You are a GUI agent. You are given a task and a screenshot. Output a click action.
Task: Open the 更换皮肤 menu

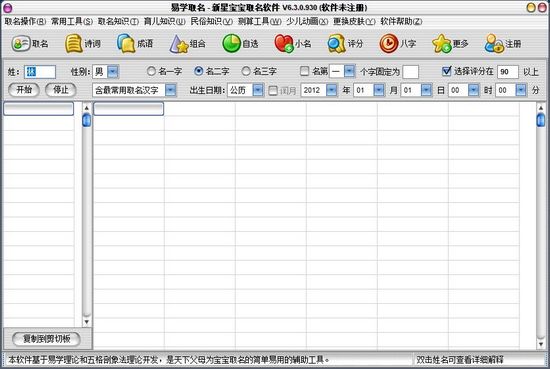pyautogui.click(x=354, y=21)
